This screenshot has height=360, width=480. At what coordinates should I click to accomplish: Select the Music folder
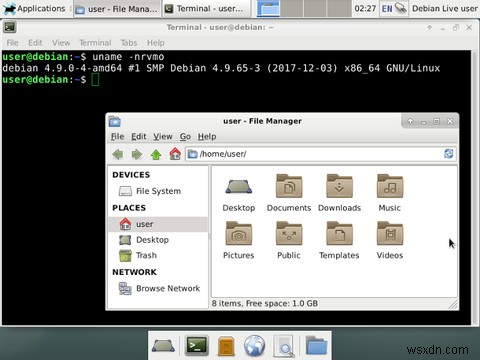[x=390, y=186]
